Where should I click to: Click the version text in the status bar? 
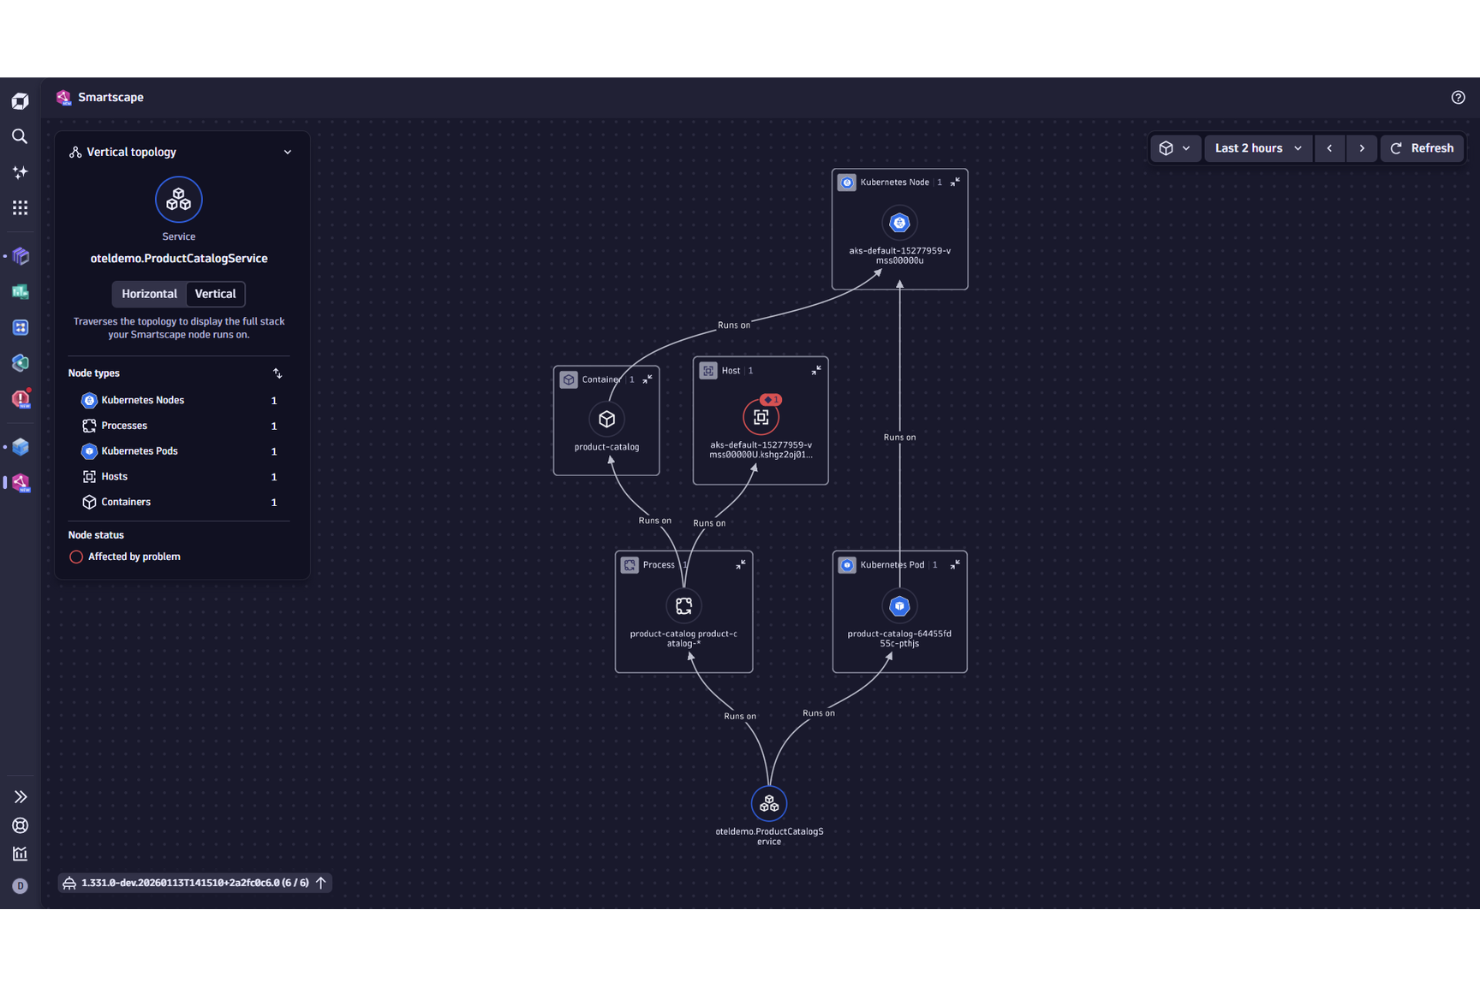[195, 883]
